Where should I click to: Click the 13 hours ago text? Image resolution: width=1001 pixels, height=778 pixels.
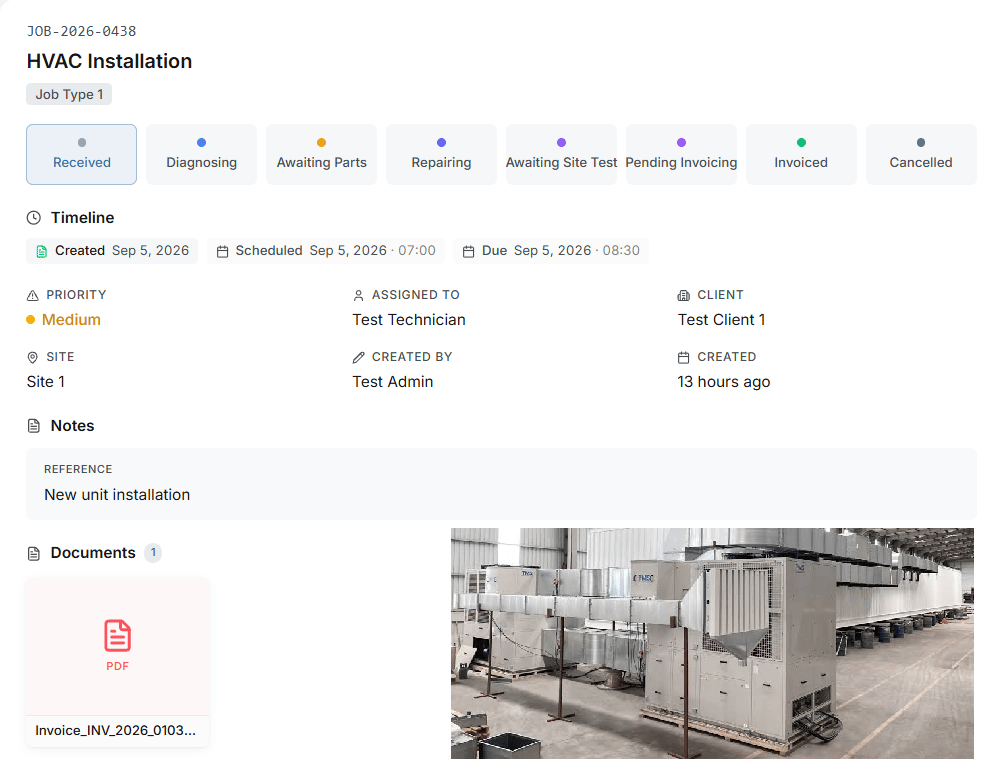(x=724, y=382)
